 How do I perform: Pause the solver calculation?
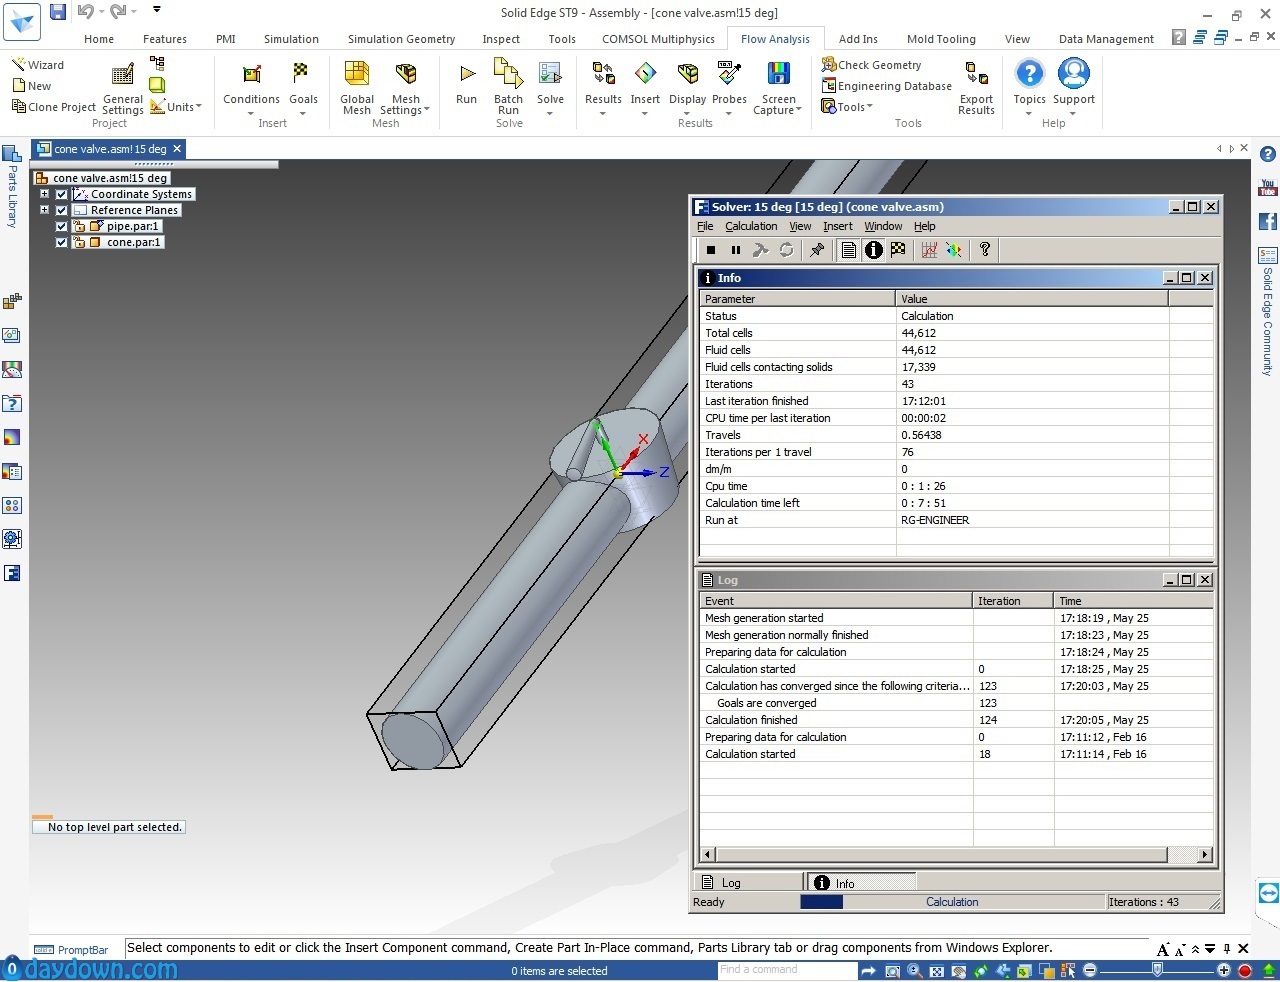736,250
